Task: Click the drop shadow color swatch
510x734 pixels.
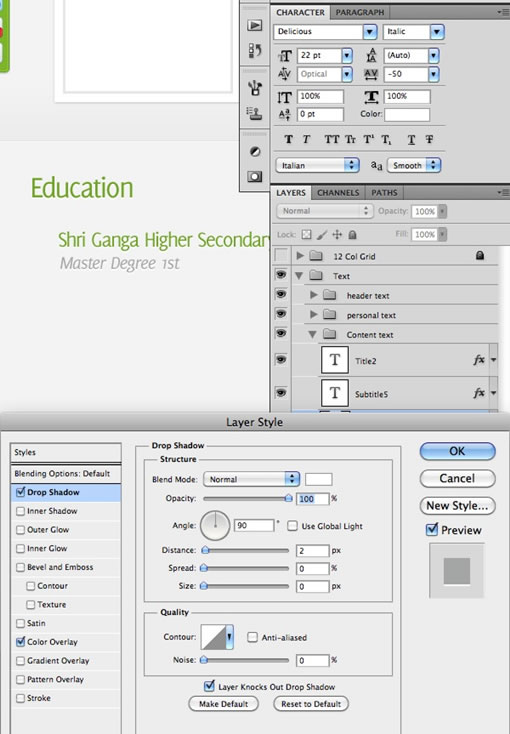Action: pyautogui.click(x=318, y=479)
